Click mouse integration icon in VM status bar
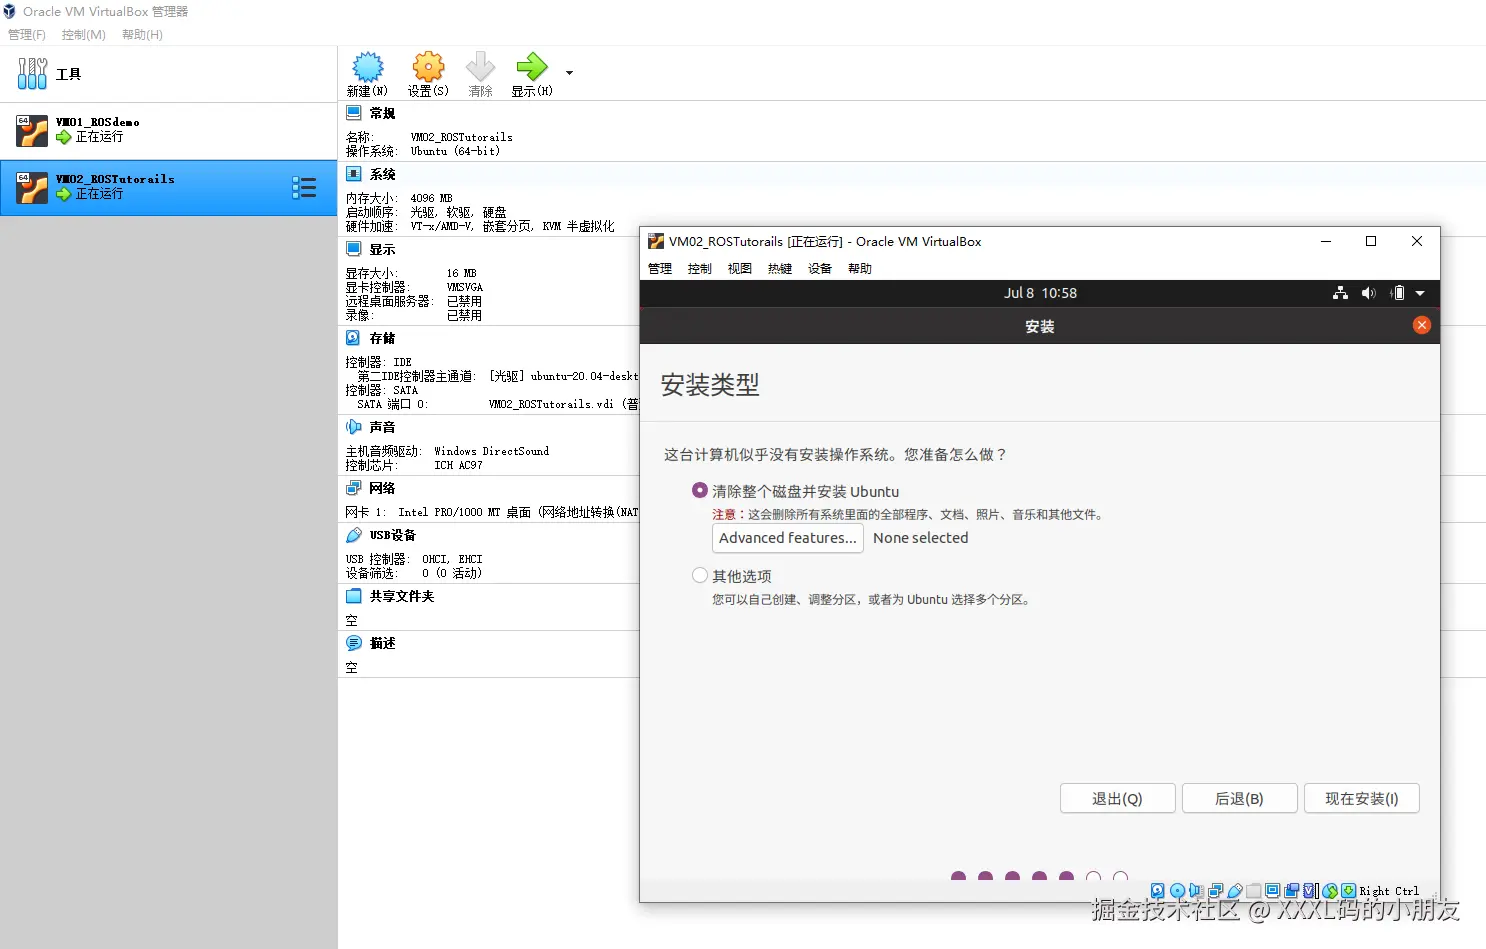Viewport: 1486px width, 949px height. [x=1330, y=890]
